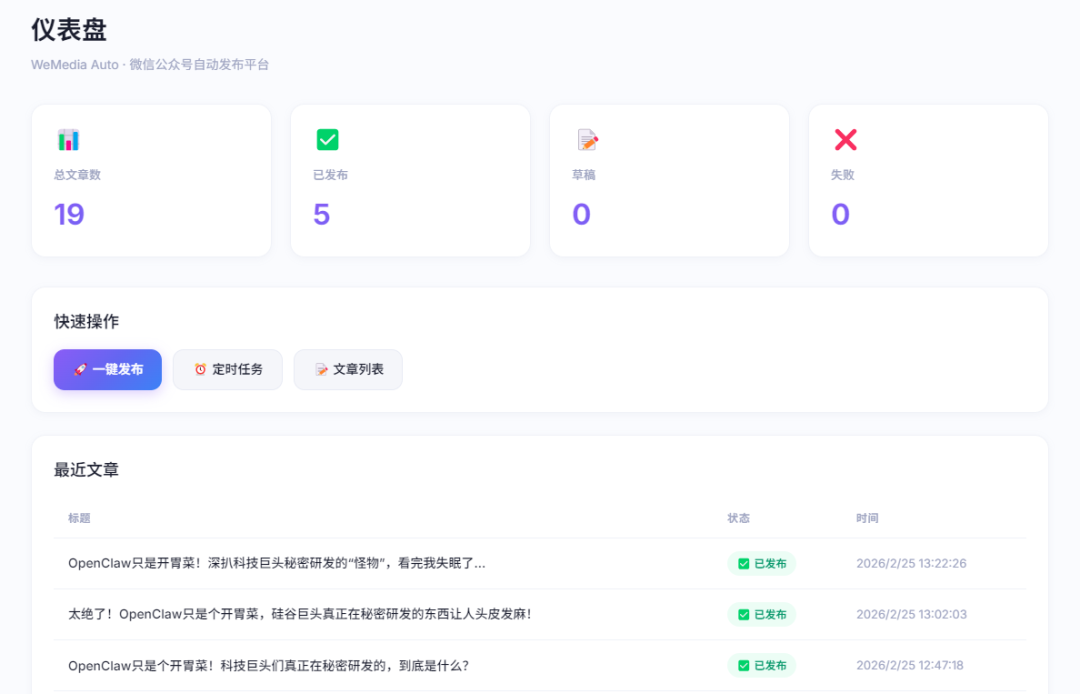
Task: Click the green checkmark icon on 已发布 card
Action: (x=328, y=139)
